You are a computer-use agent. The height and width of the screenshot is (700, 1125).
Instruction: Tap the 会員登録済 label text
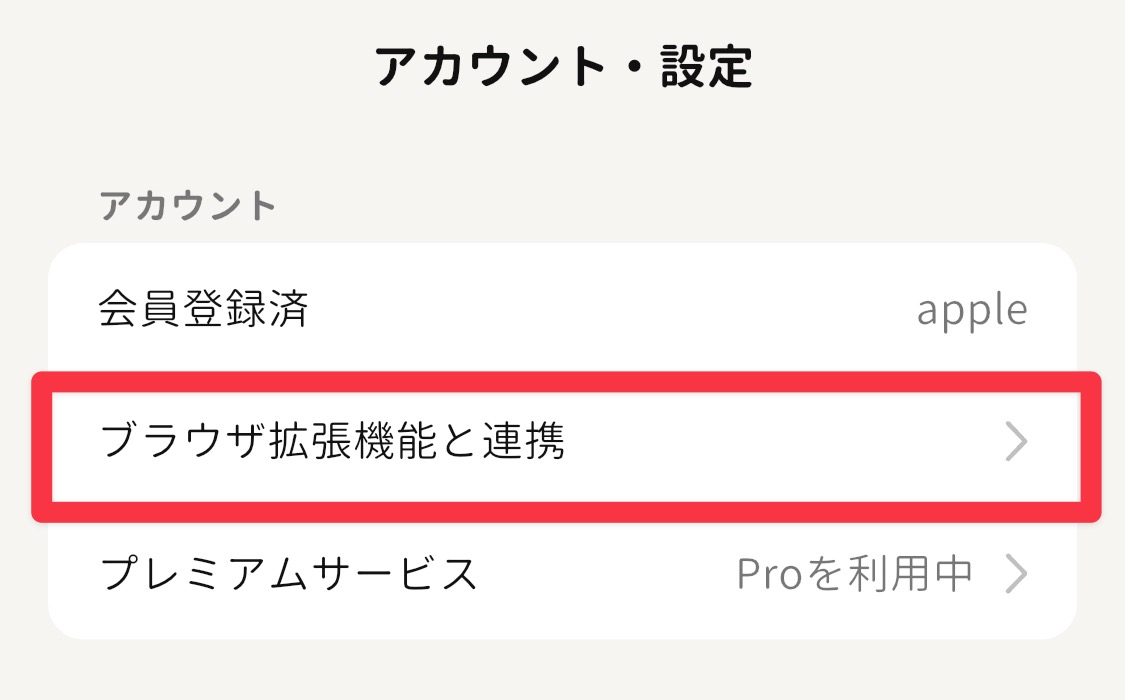click(x=204, y=311)
